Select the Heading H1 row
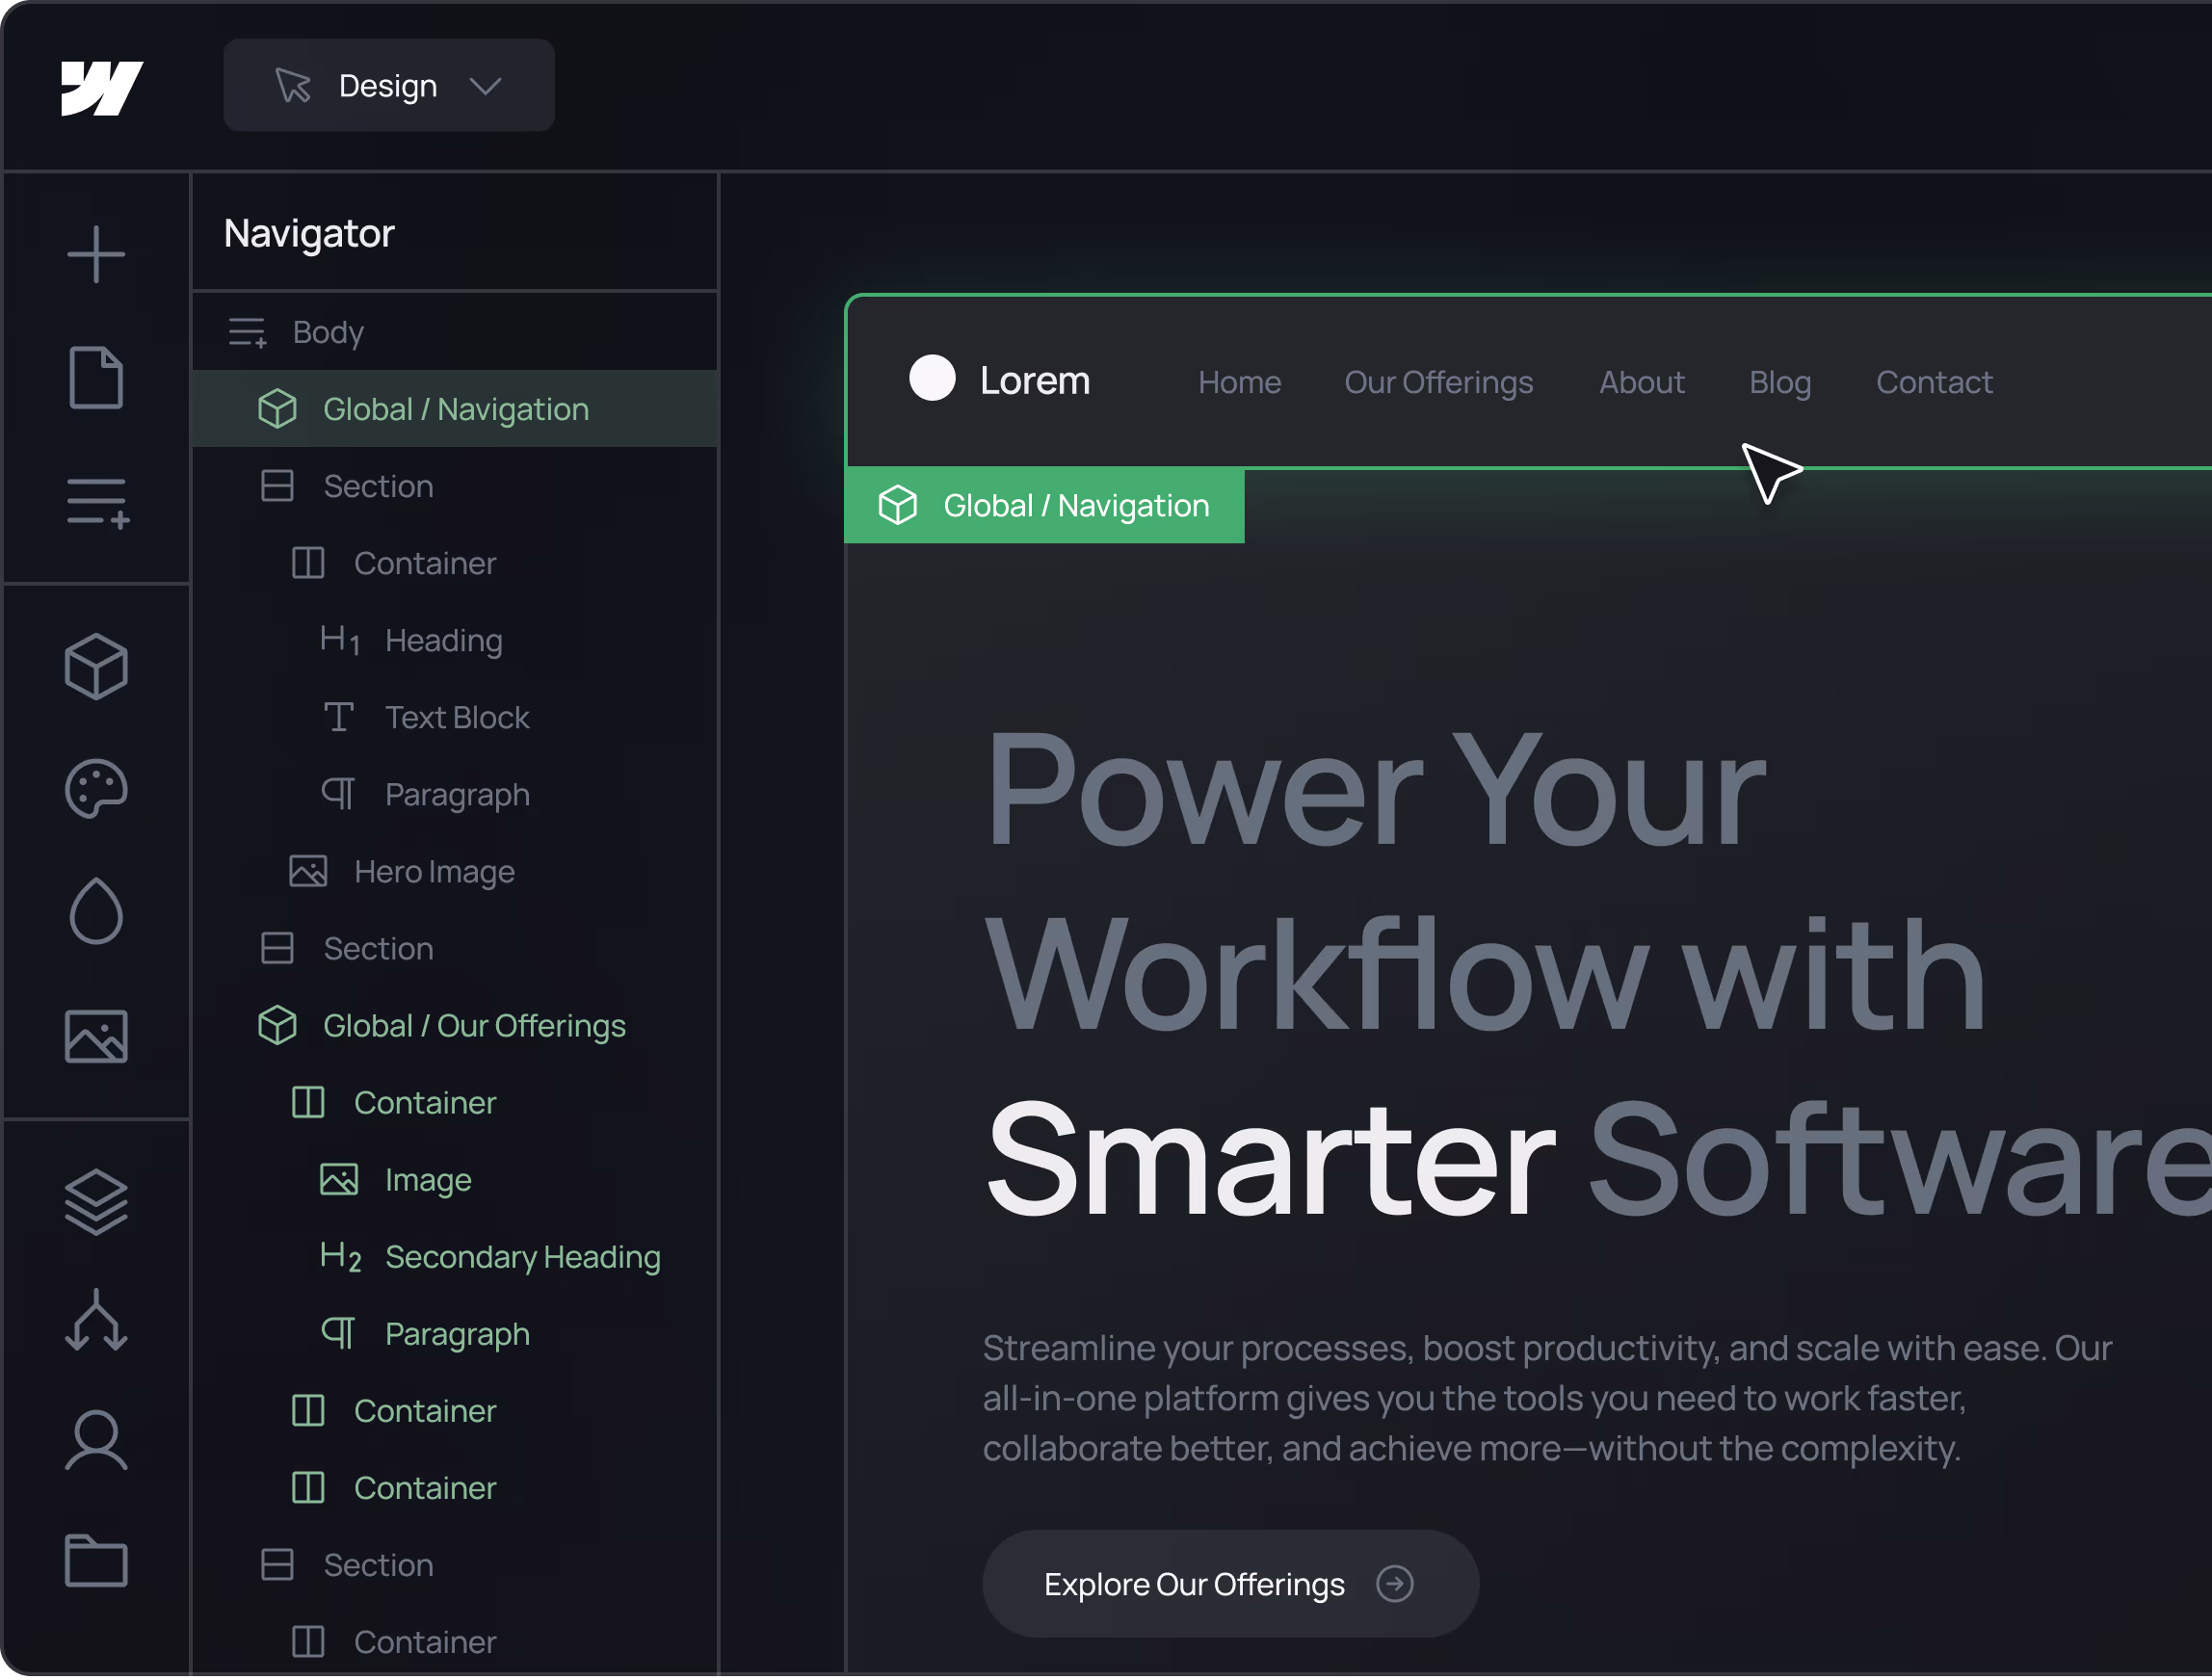 point(455,640)
